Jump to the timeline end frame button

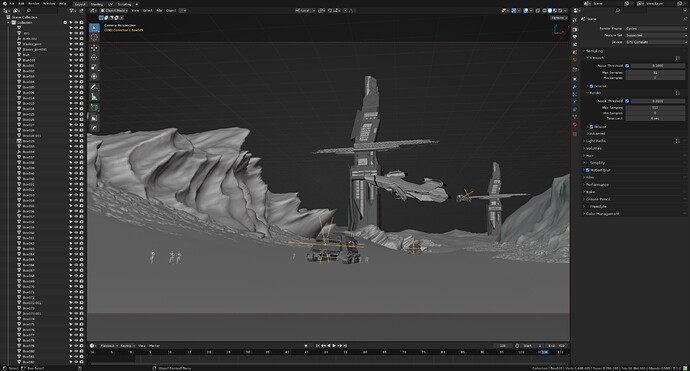pyautogui.click(x=345, y=346)
